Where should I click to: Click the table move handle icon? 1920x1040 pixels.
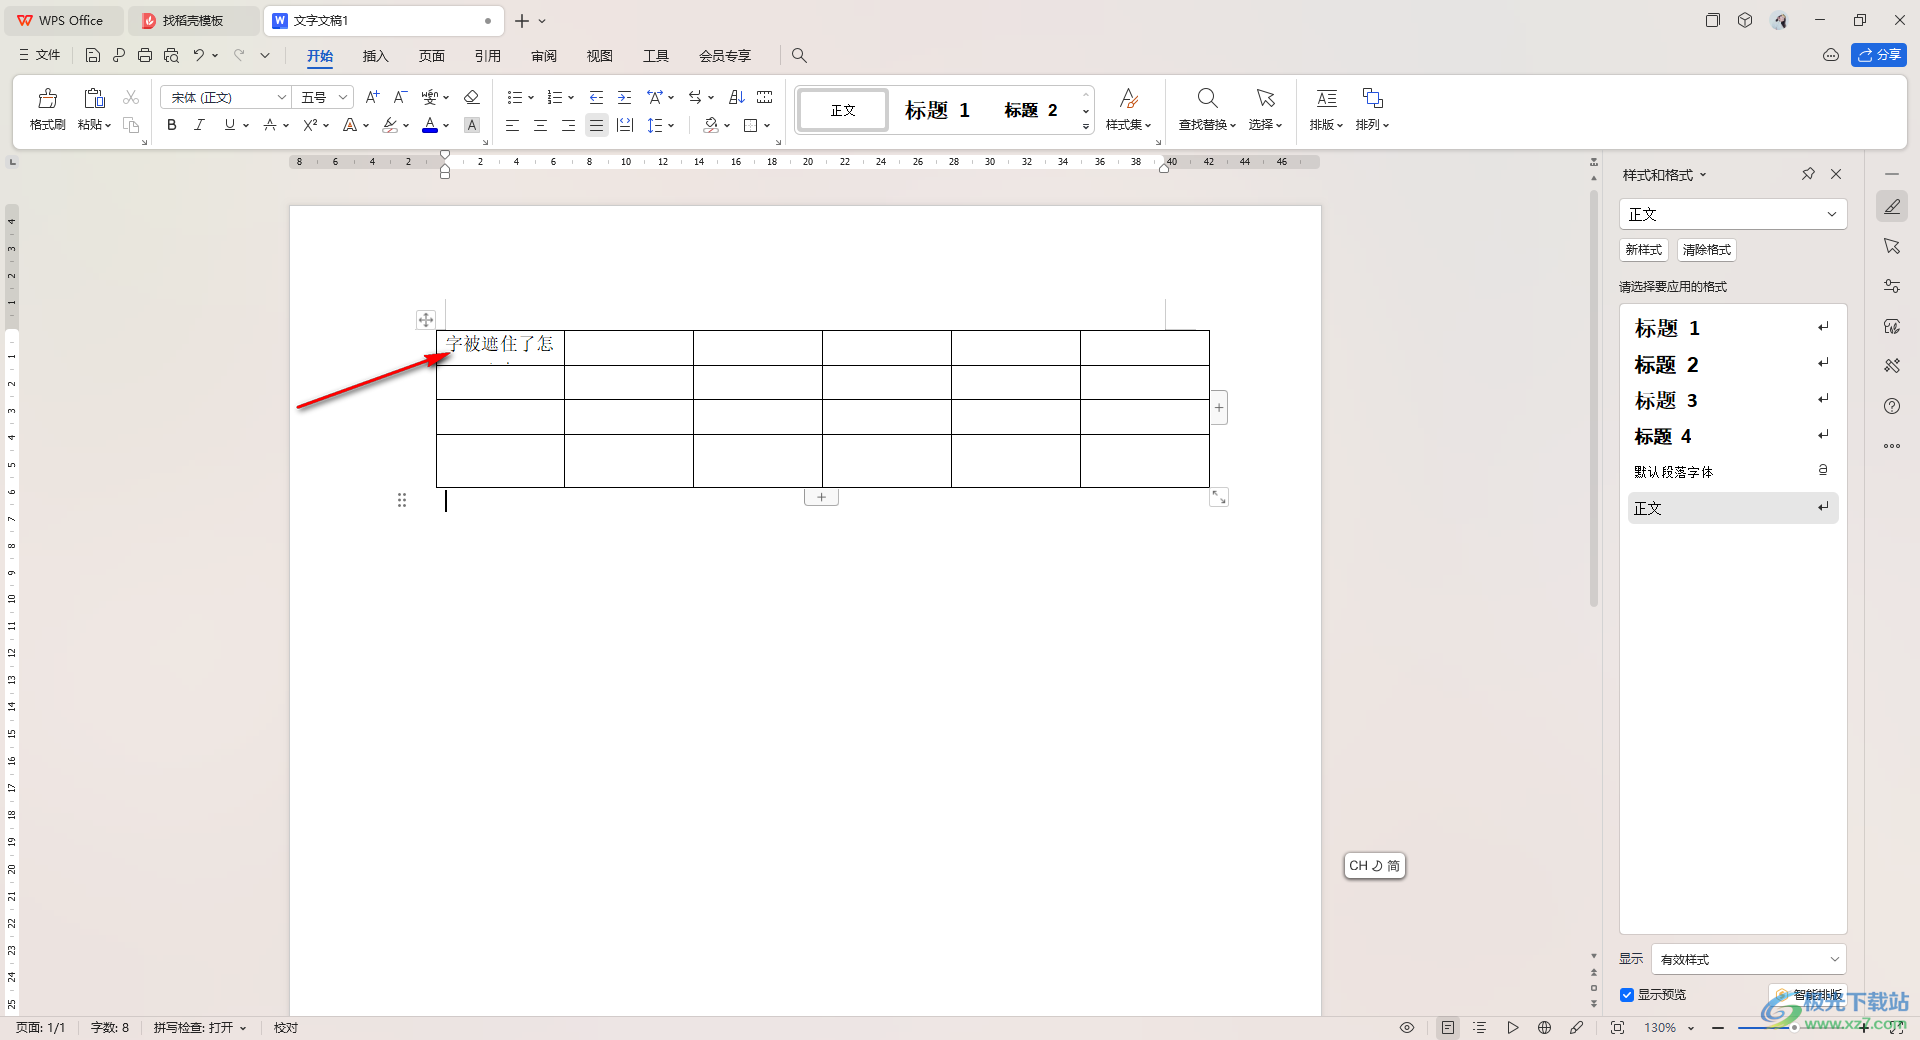pos(426,320)
